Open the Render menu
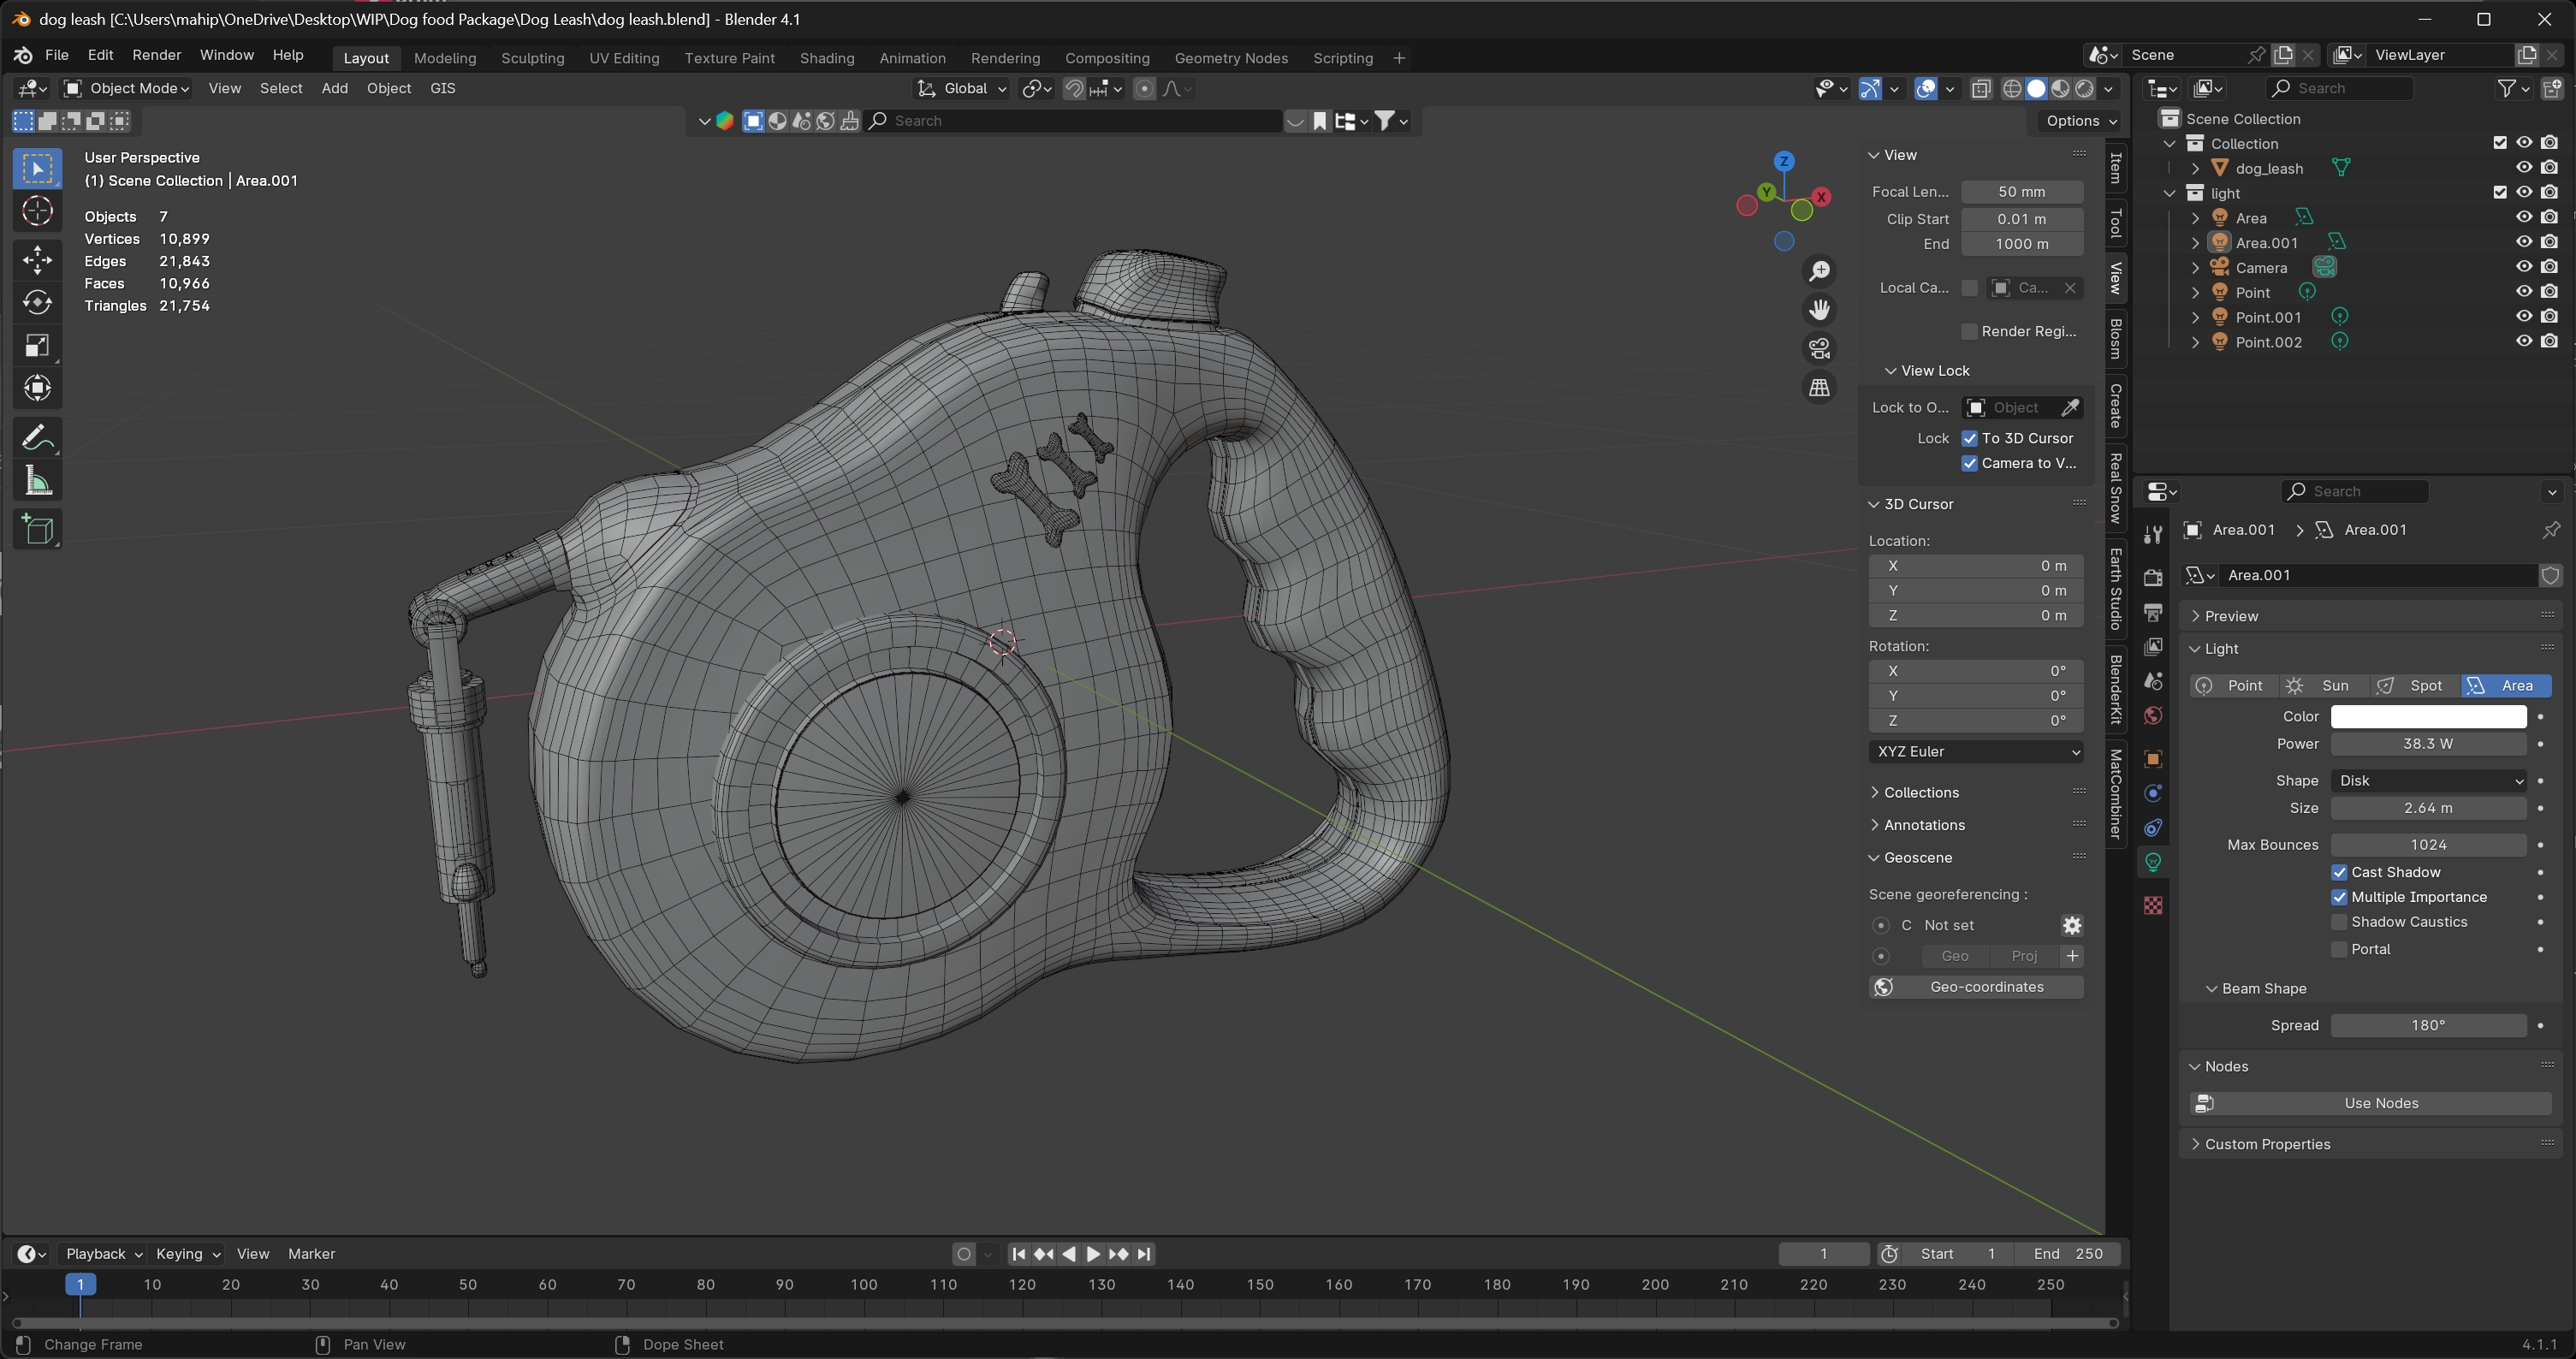 tap(156, 55)
